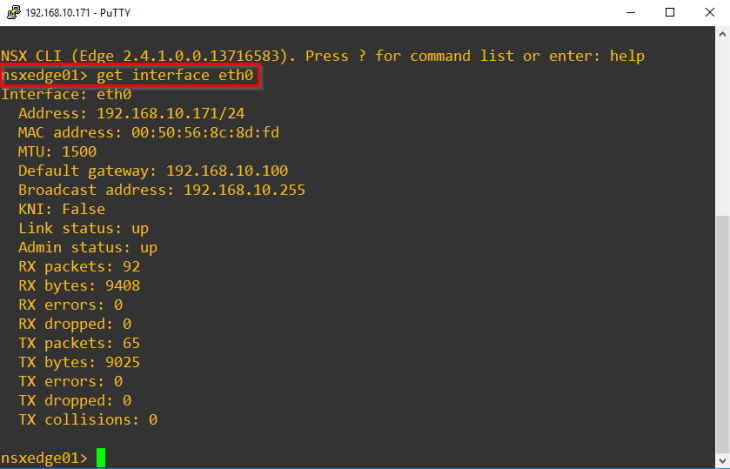730x469 pixels.
Task: Click the scrollbar up arrow
Action: 721,33
